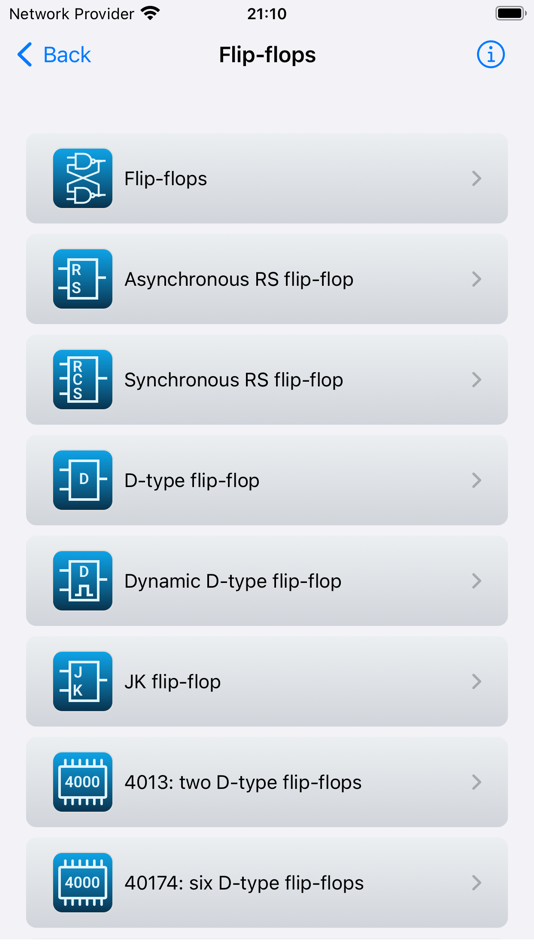Tap the pulse D icon for Dynamic flip-flop
The image size is (534, 950).
tap(82, 580)
